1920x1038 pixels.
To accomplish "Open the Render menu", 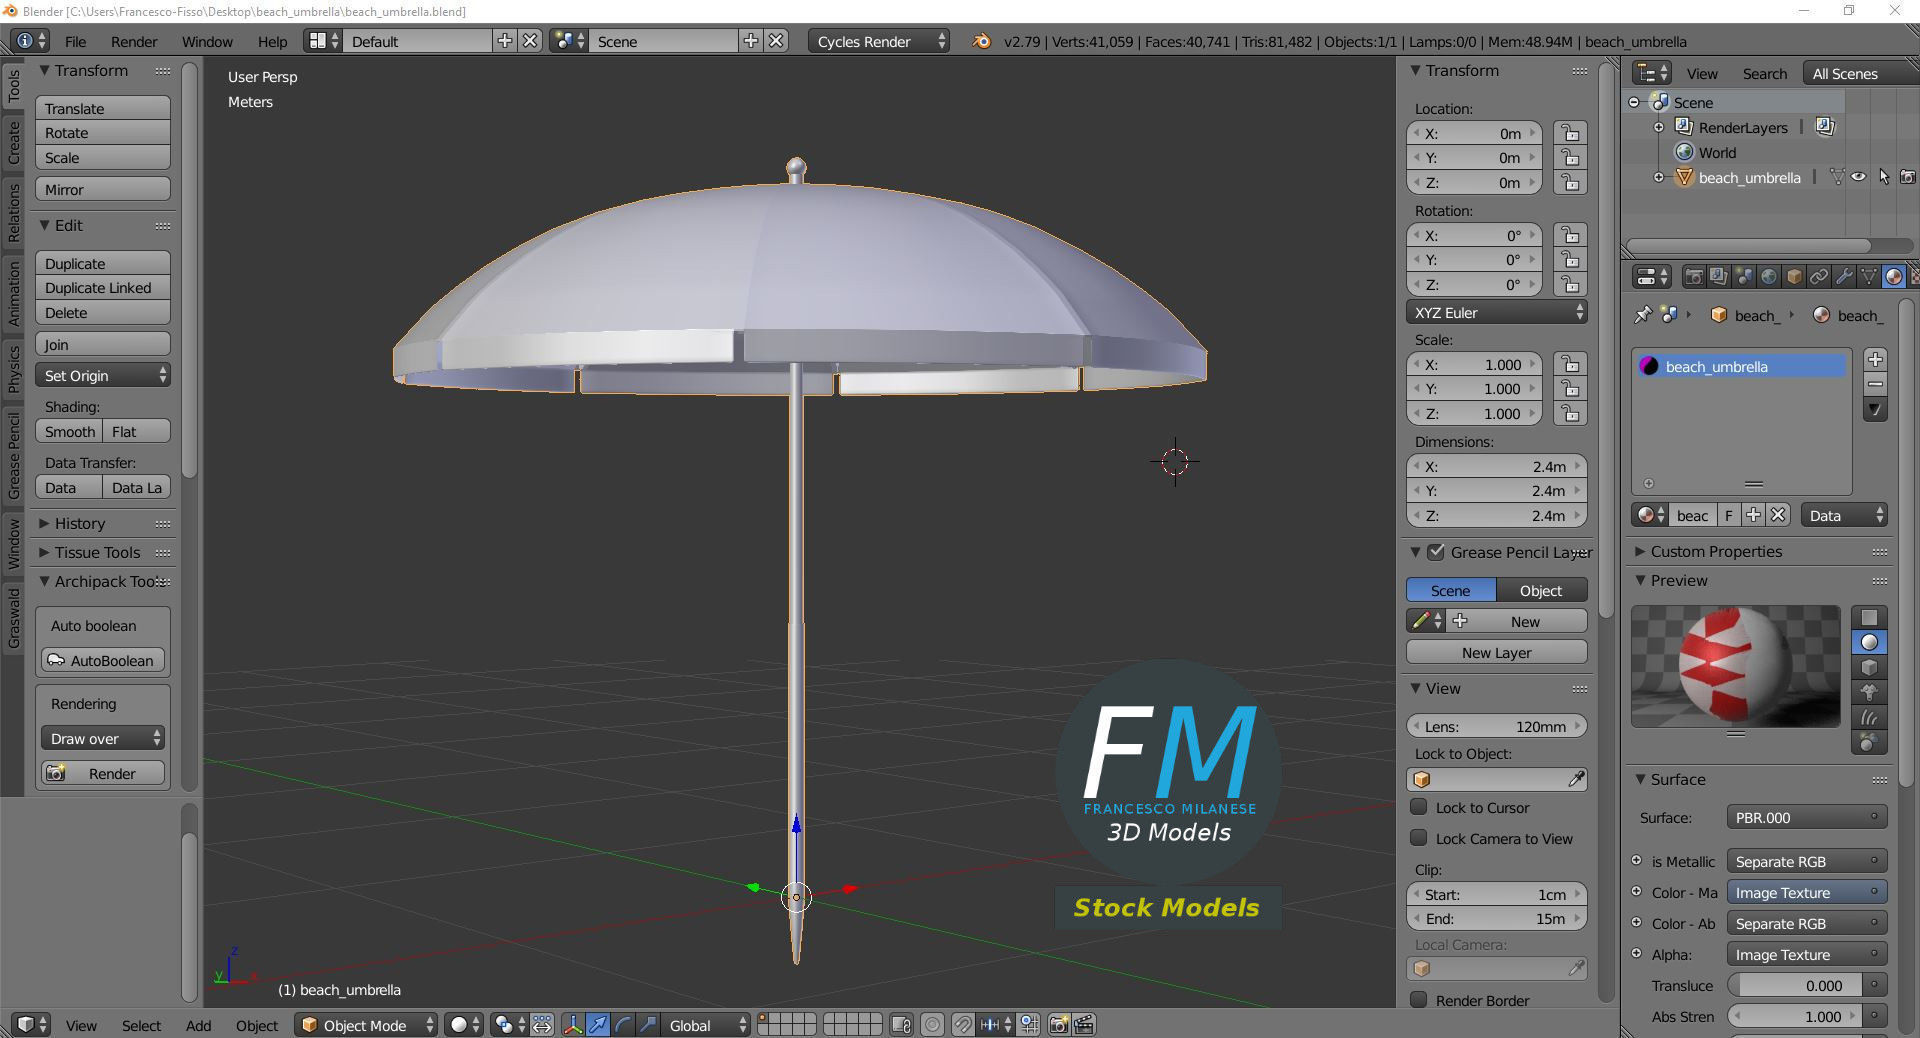I will click(x=134, y=41).
